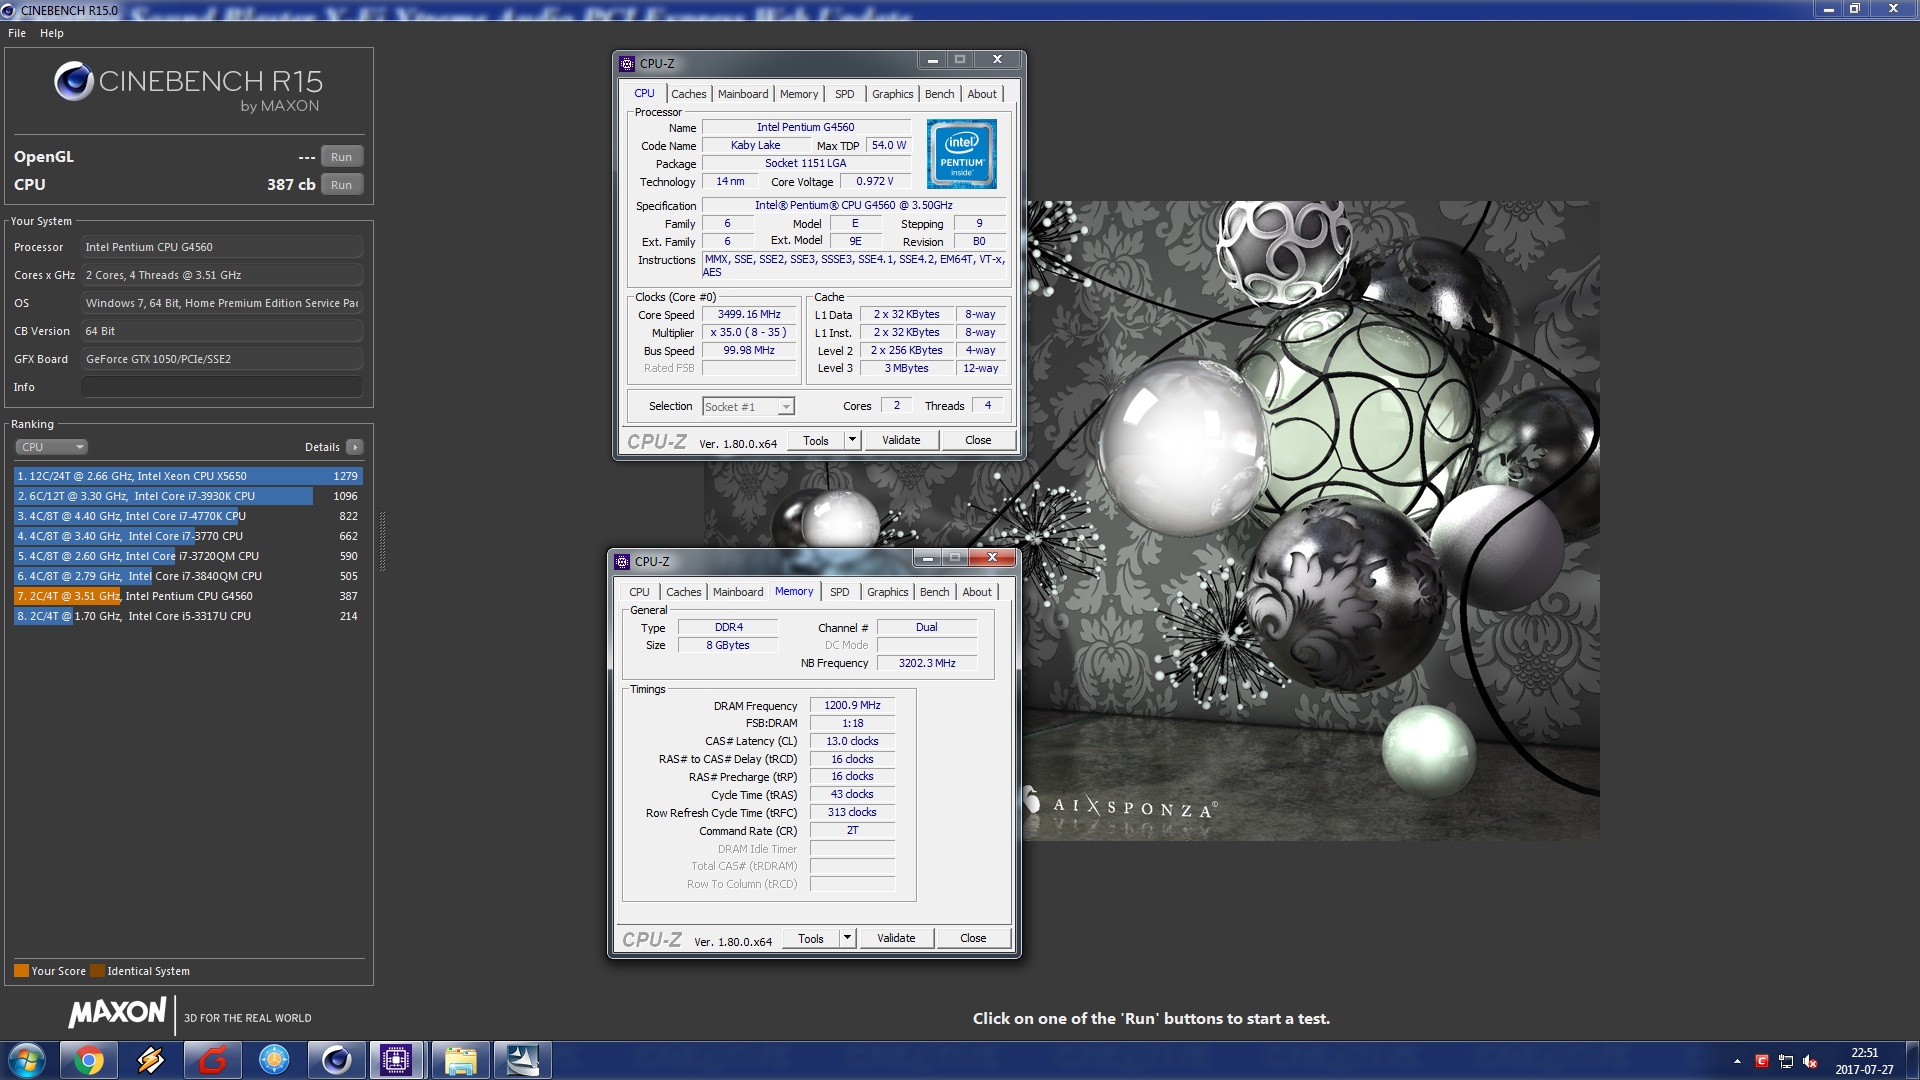Switch to Memory tab in upper CPU-Z
The height and width of the screenshot is (1080, 1920).
[799, 94]
